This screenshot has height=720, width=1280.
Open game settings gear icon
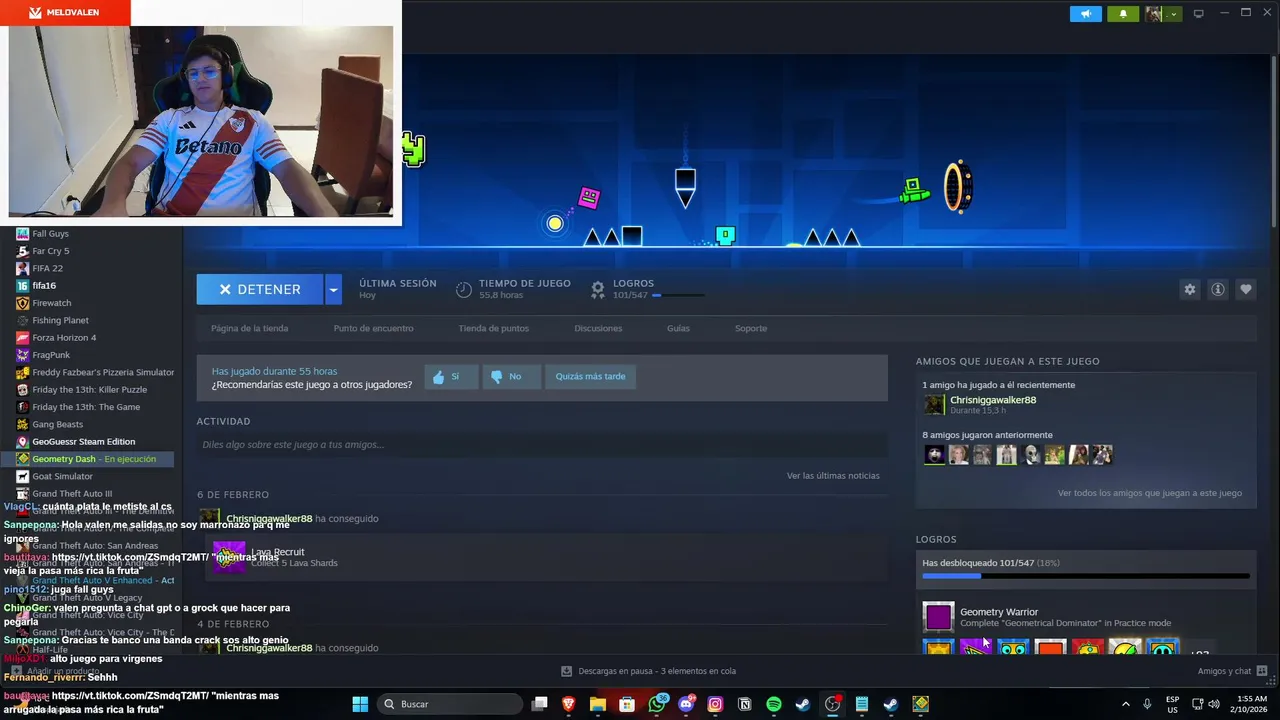[1190, 289]
